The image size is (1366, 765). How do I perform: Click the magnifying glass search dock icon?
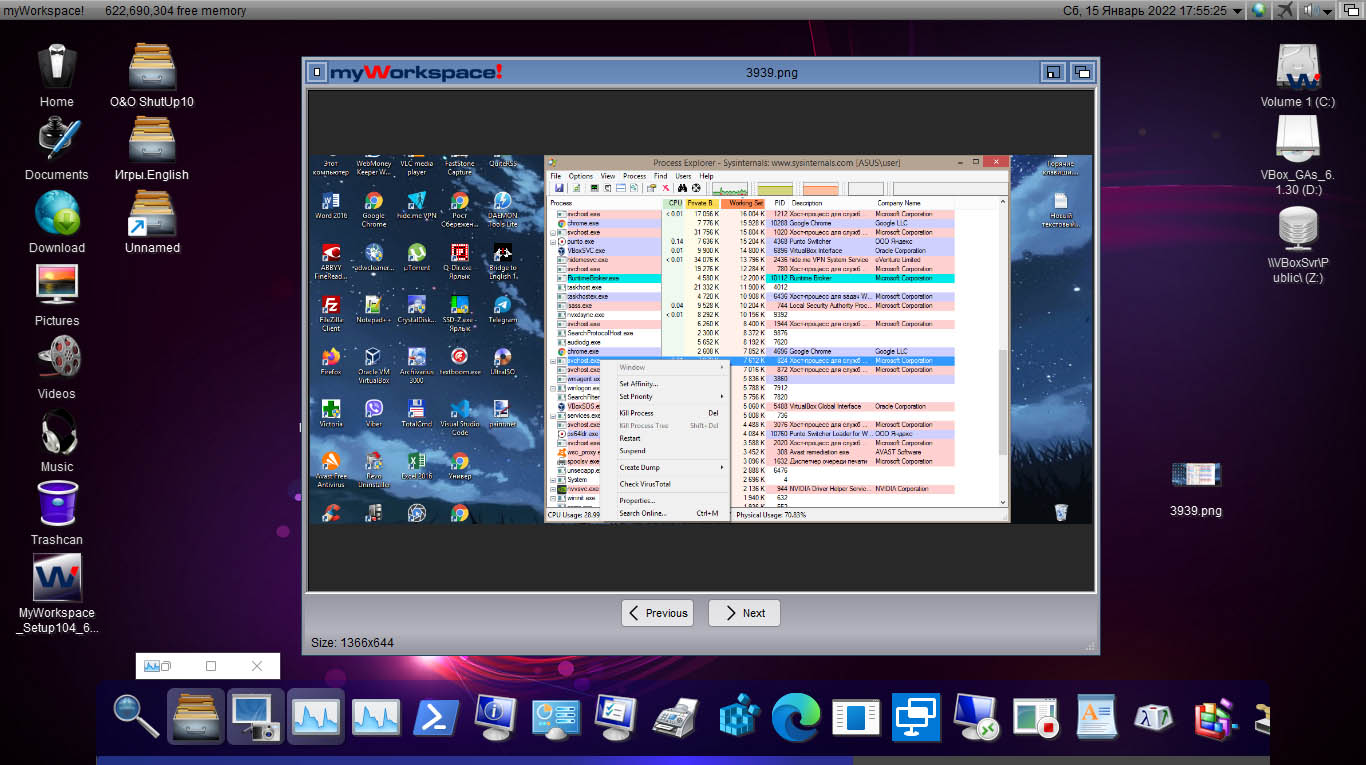pos(135,717)
